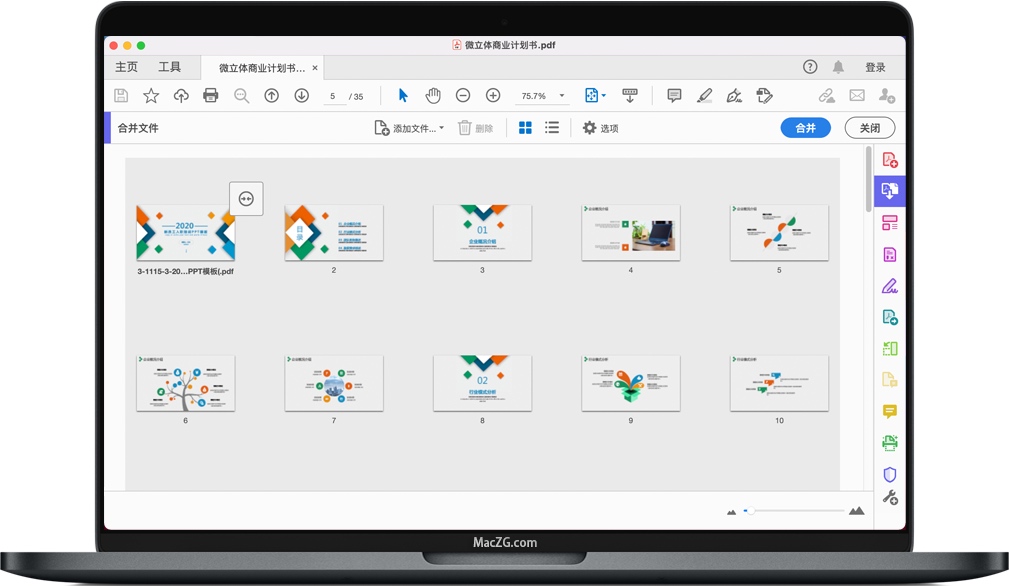Screen dimensions: 1009x586
Task: Click the highlighter pen tool icon
Action: point(704,96)
